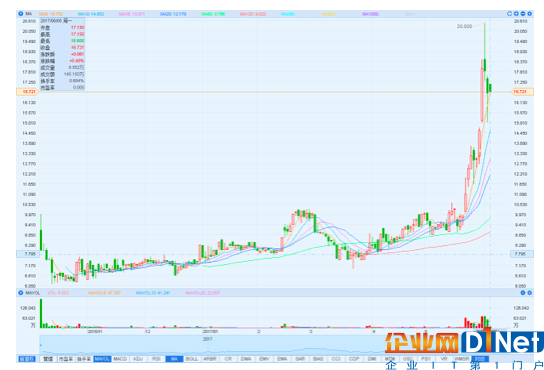
Task: Click the MAVOL5 value label
Action: pyautogui.click(x=104, y=293)
